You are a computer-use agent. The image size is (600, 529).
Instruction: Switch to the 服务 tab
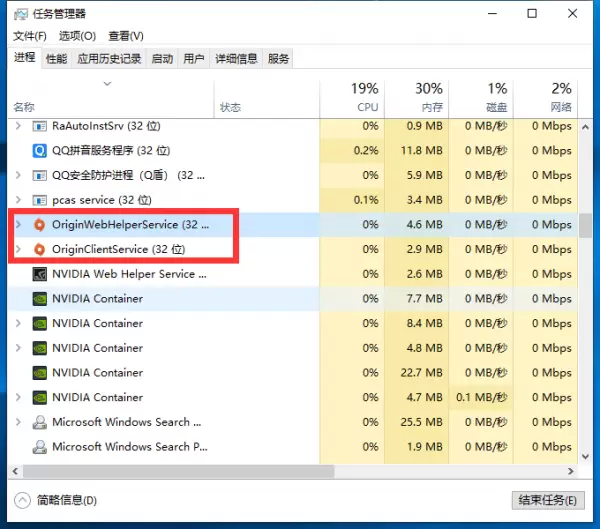[278, 59]
